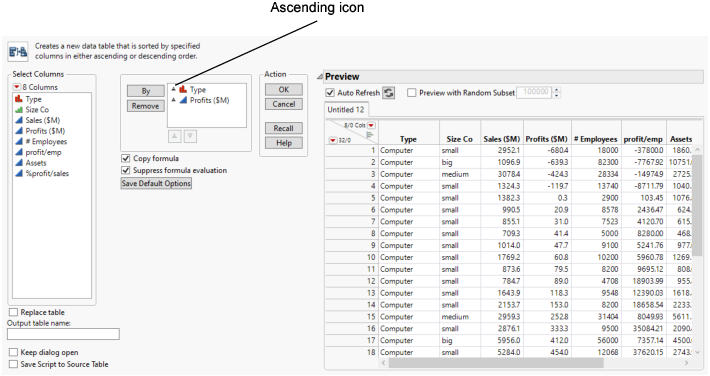Click Profits ($M) header in preview
Image resolution: width=710 pixels, height=376 pixels.
547,140
